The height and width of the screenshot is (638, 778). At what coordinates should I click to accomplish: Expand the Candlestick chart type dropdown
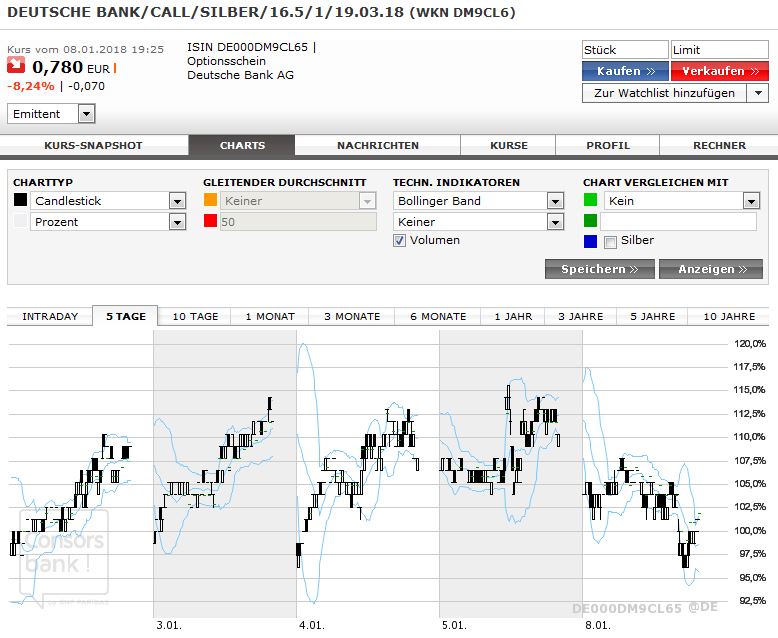pos(177,201)
